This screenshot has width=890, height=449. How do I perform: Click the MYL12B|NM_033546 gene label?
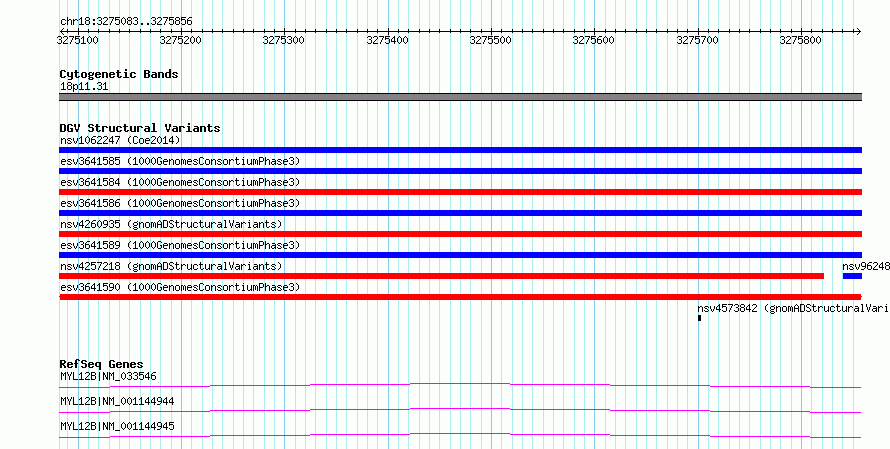(x=108, y=376)
